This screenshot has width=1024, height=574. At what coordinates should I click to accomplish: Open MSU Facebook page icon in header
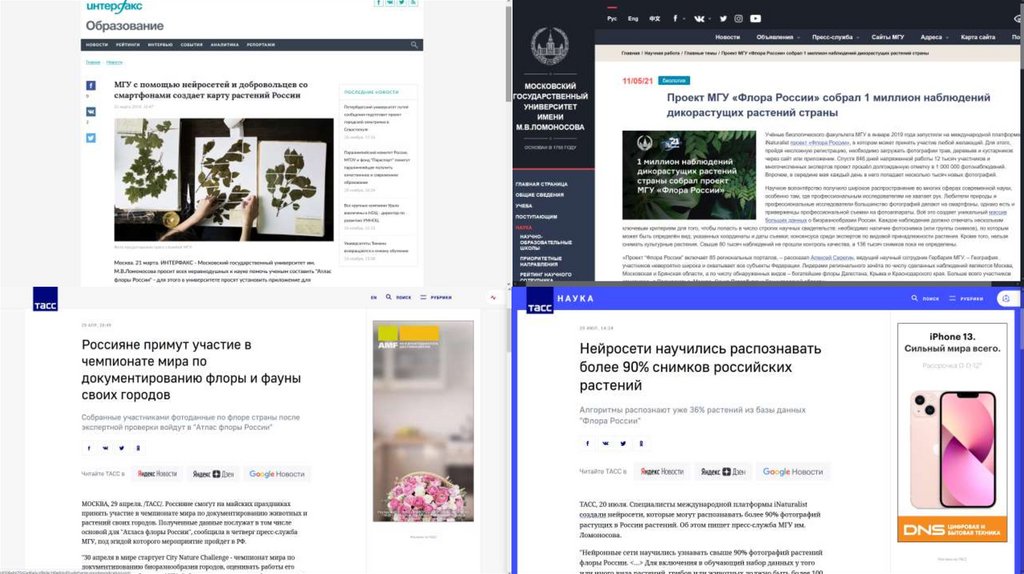675,18
